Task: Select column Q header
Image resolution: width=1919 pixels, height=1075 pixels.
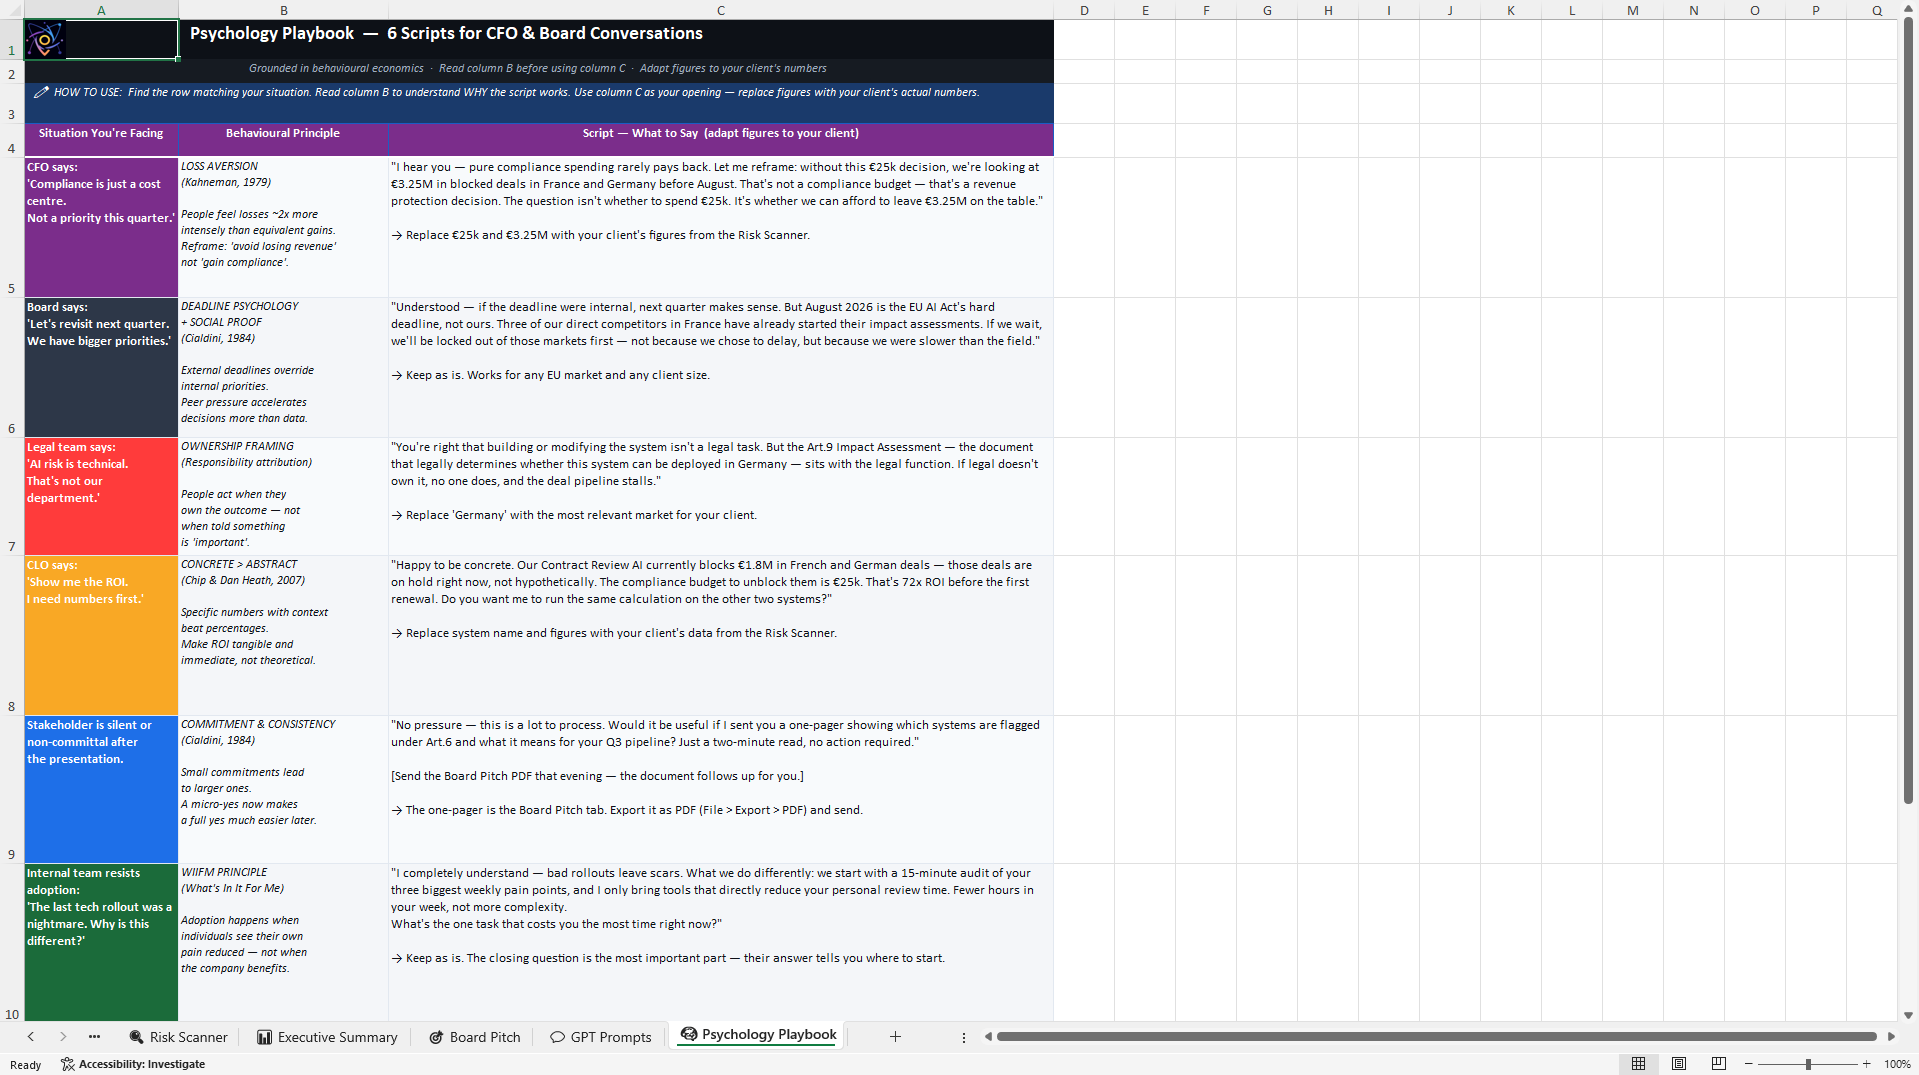Action: pos(1877,10)
